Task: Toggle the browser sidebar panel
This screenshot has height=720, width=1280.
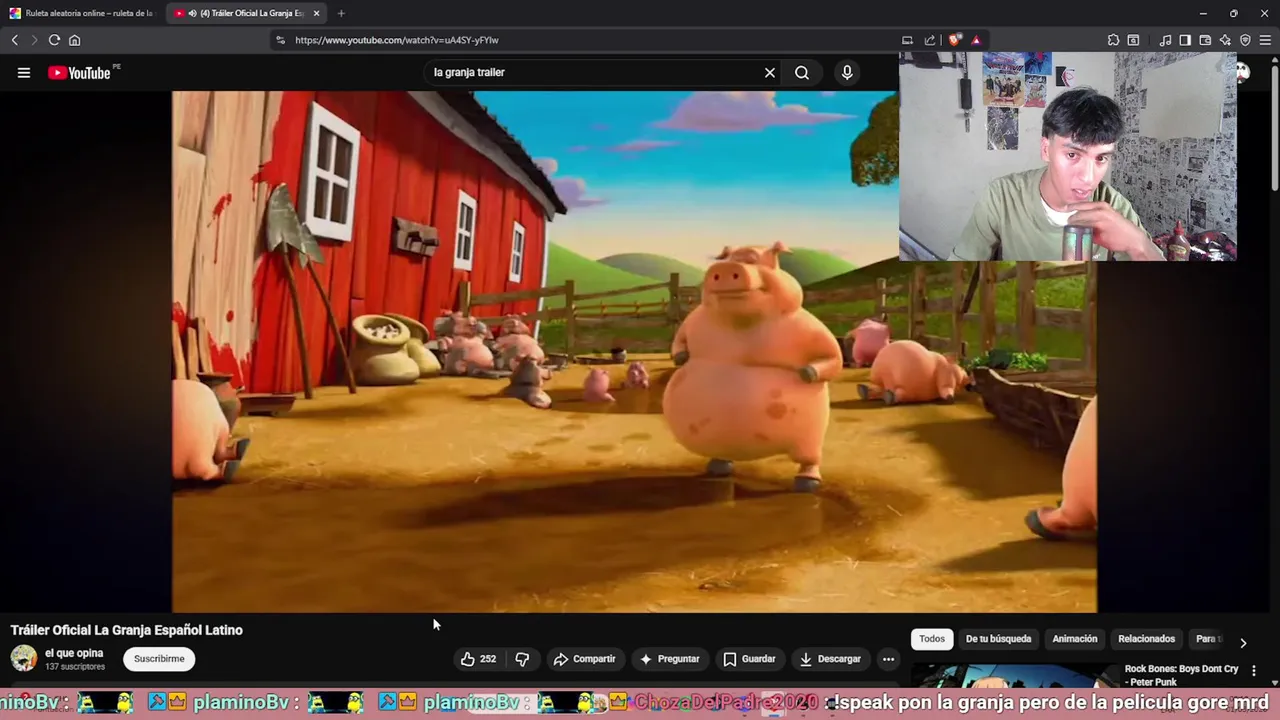Action: (x=1185, y=40)
